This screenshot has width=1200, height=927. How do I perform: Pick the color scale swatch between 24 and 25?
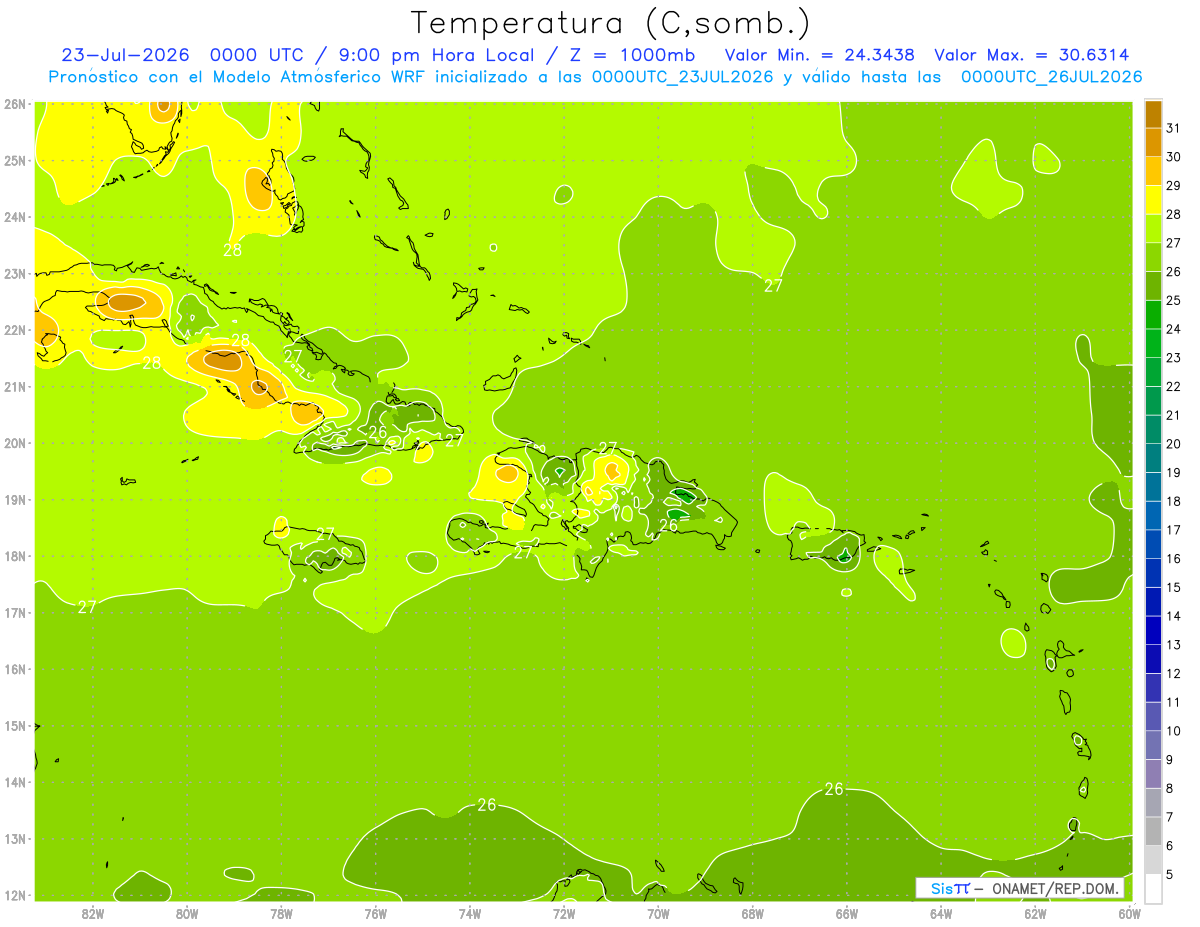point(1153,314)
